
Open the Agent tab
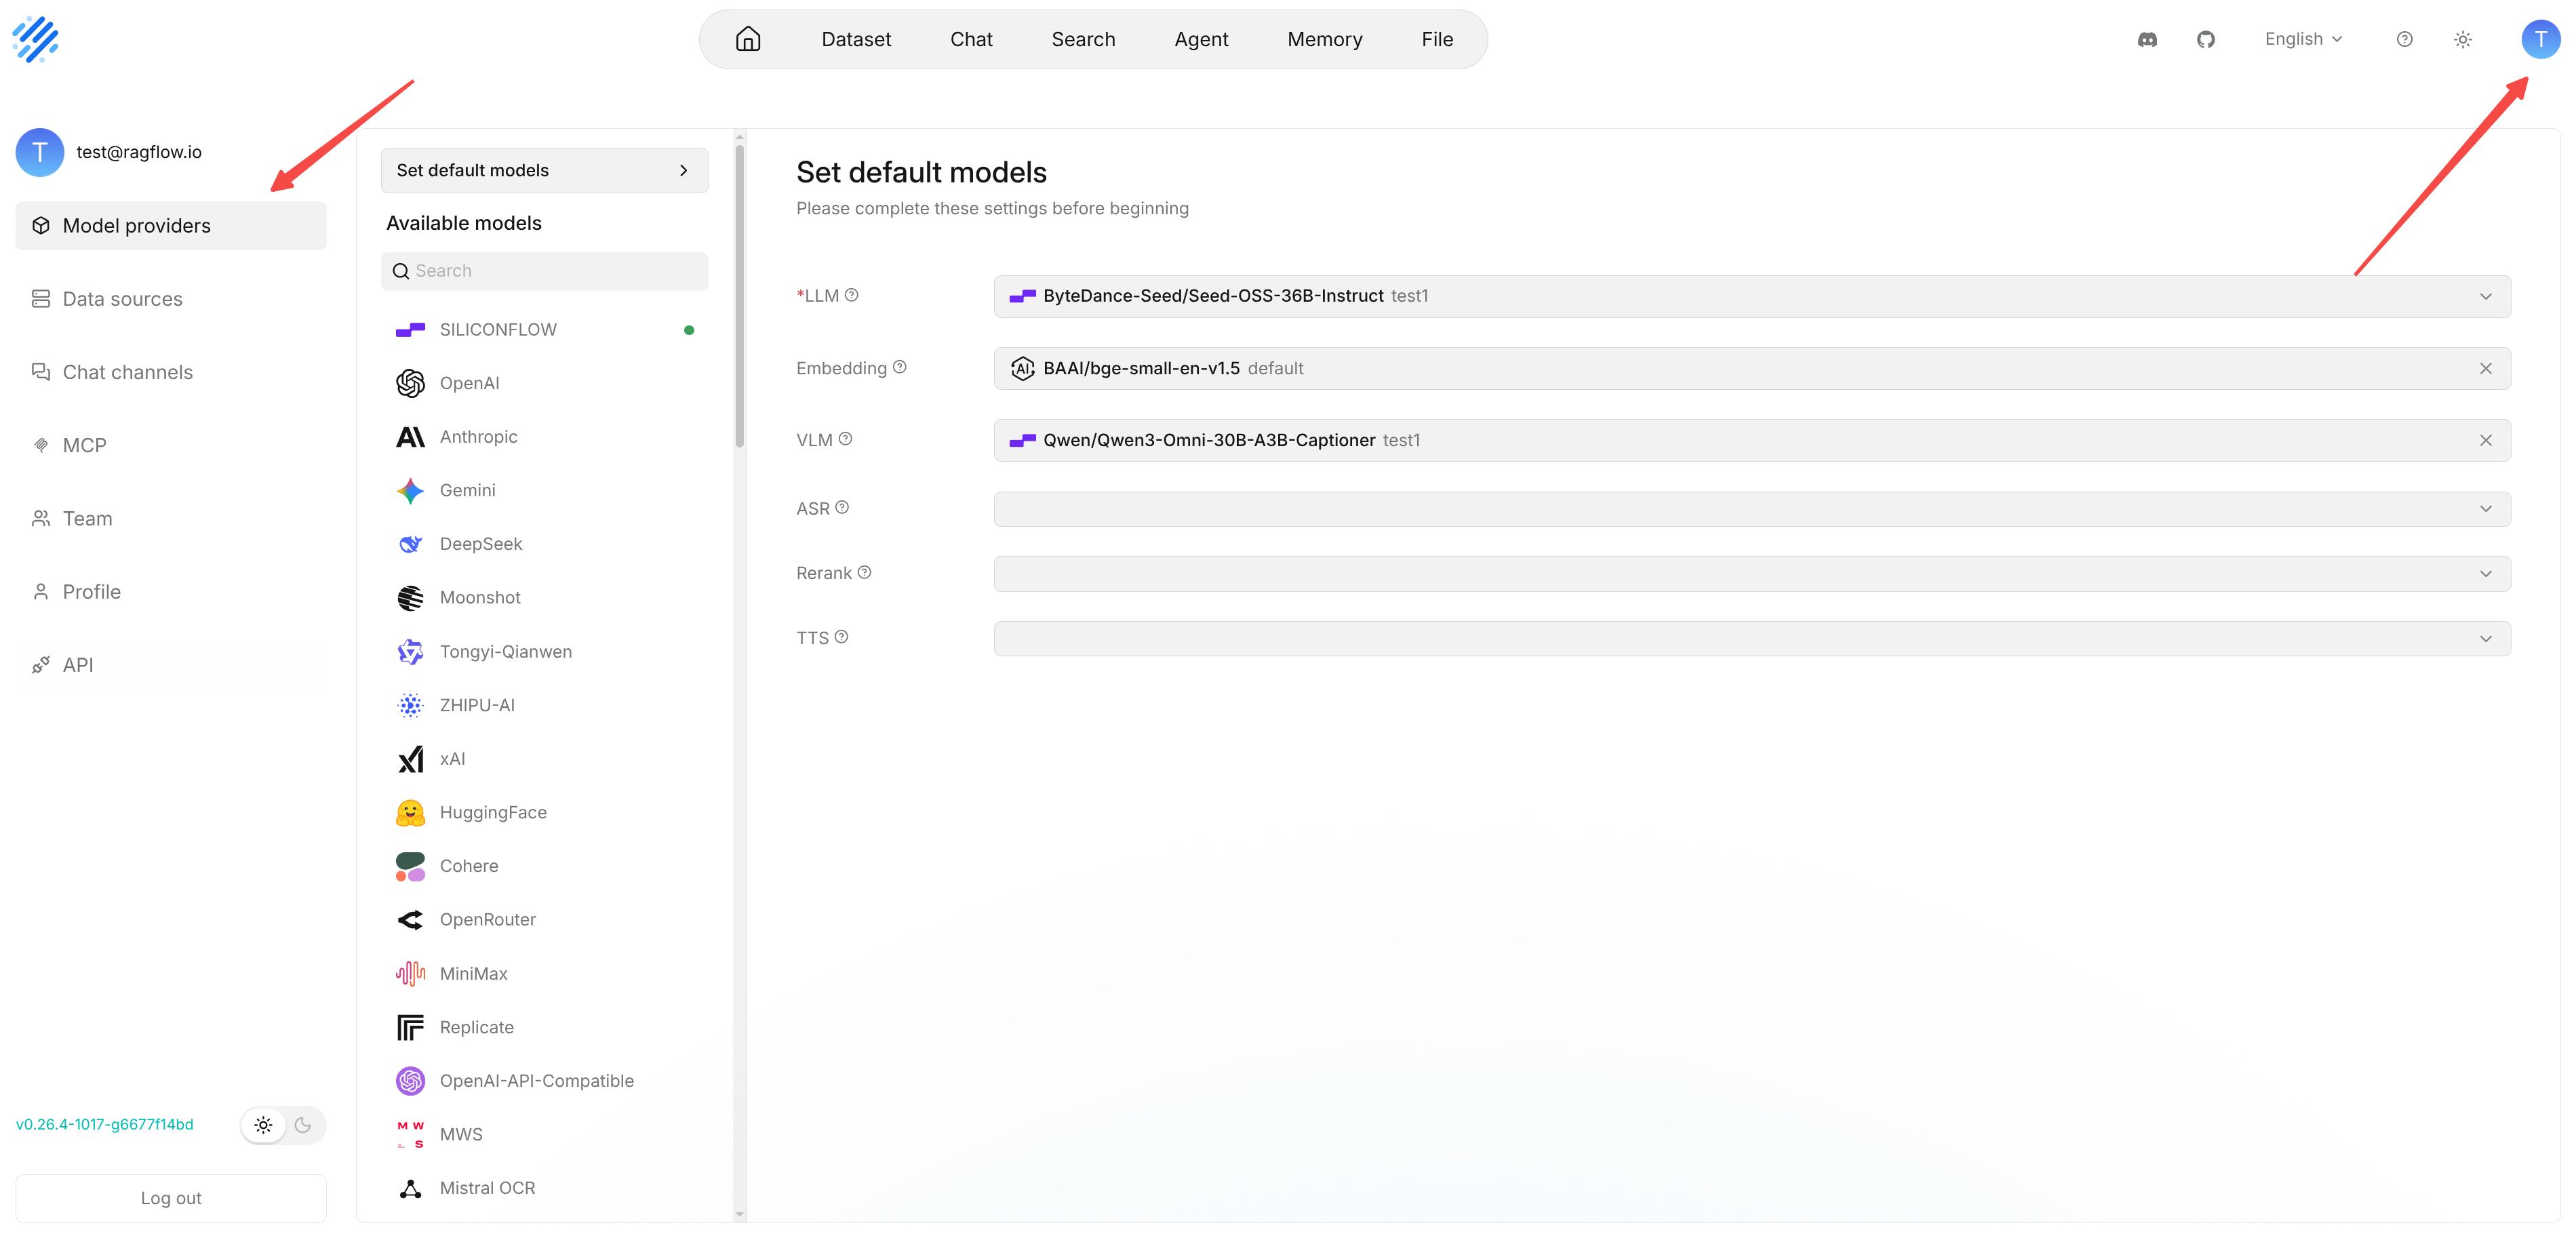coord(1201,39)
